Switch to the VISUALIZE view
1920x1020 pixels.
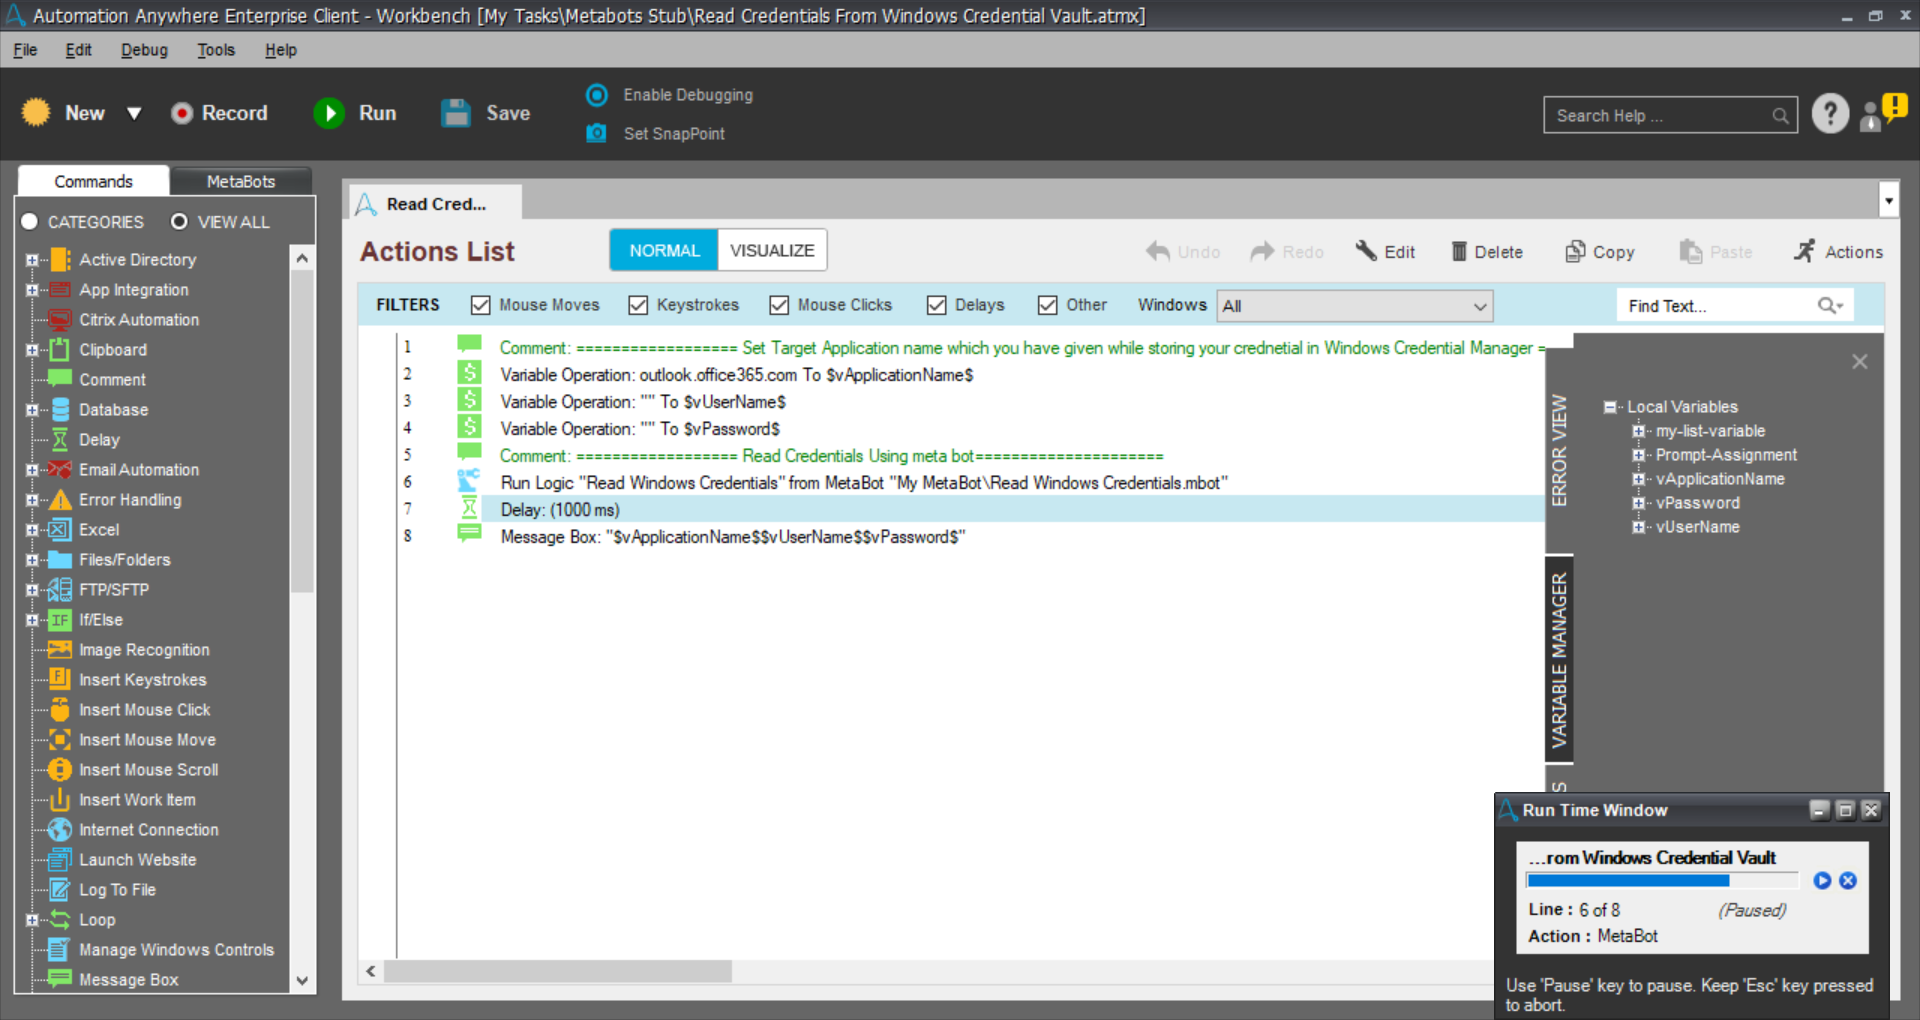[x=772, y=251]
